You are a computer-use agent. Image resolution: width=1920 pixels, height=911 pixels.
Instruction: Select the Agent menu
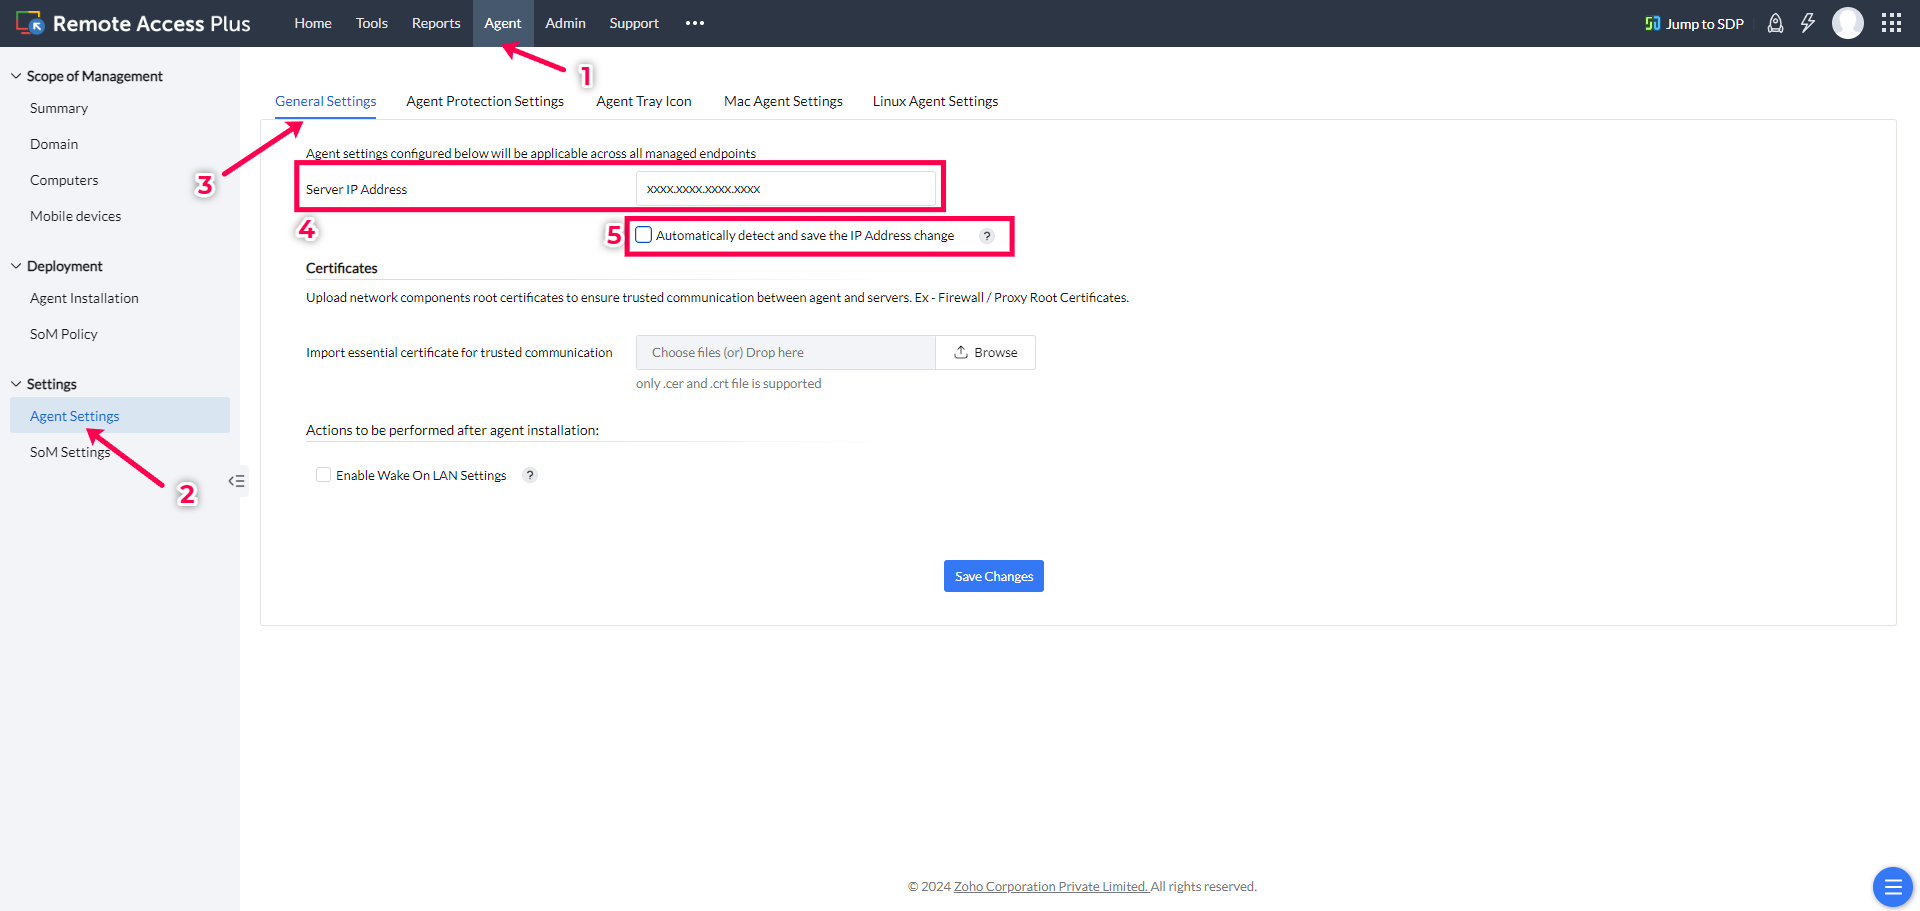[x=503, y=23]
